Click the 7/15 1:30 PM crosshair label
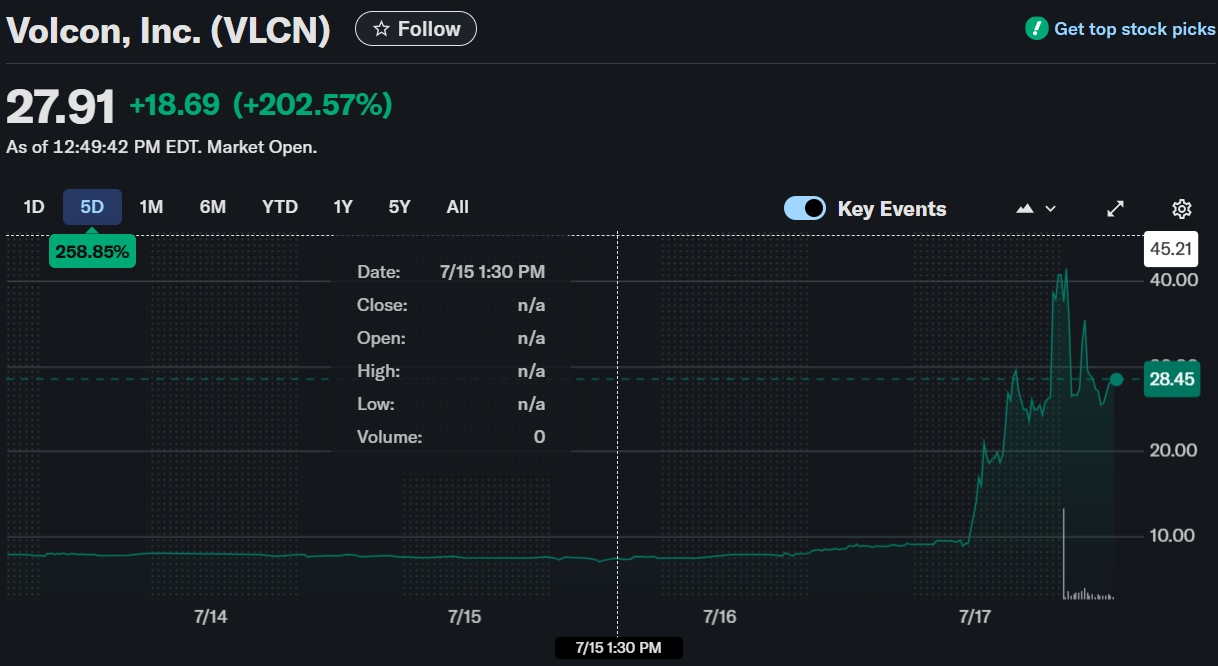 619,648
